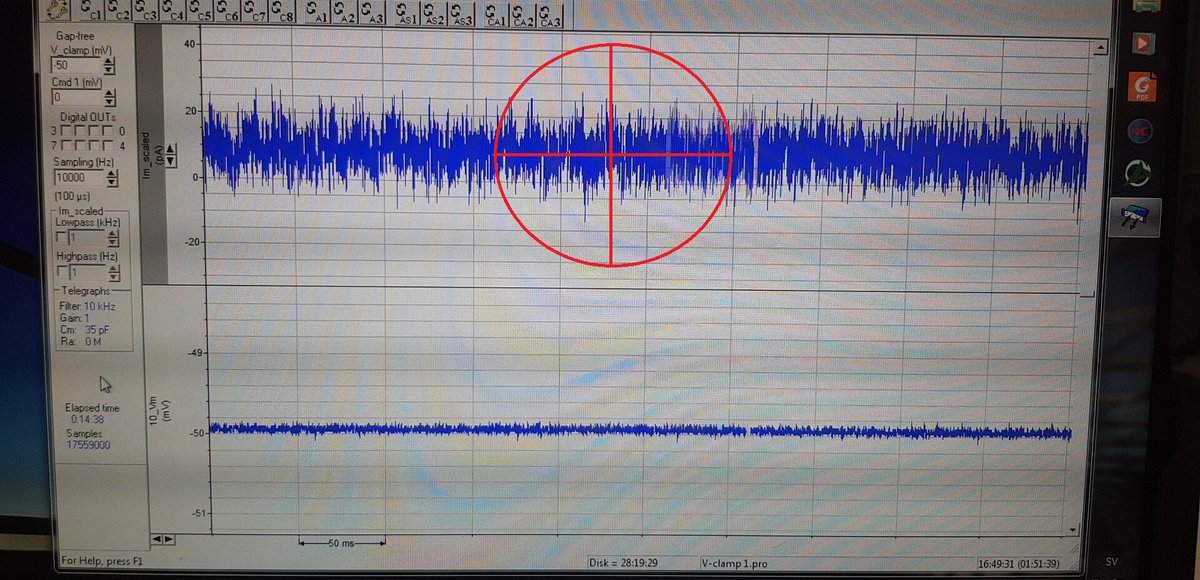Enable the Lowpass (kHz) filter checkbox
Viewport: 1200px width, 580px height.
point(60,238)
